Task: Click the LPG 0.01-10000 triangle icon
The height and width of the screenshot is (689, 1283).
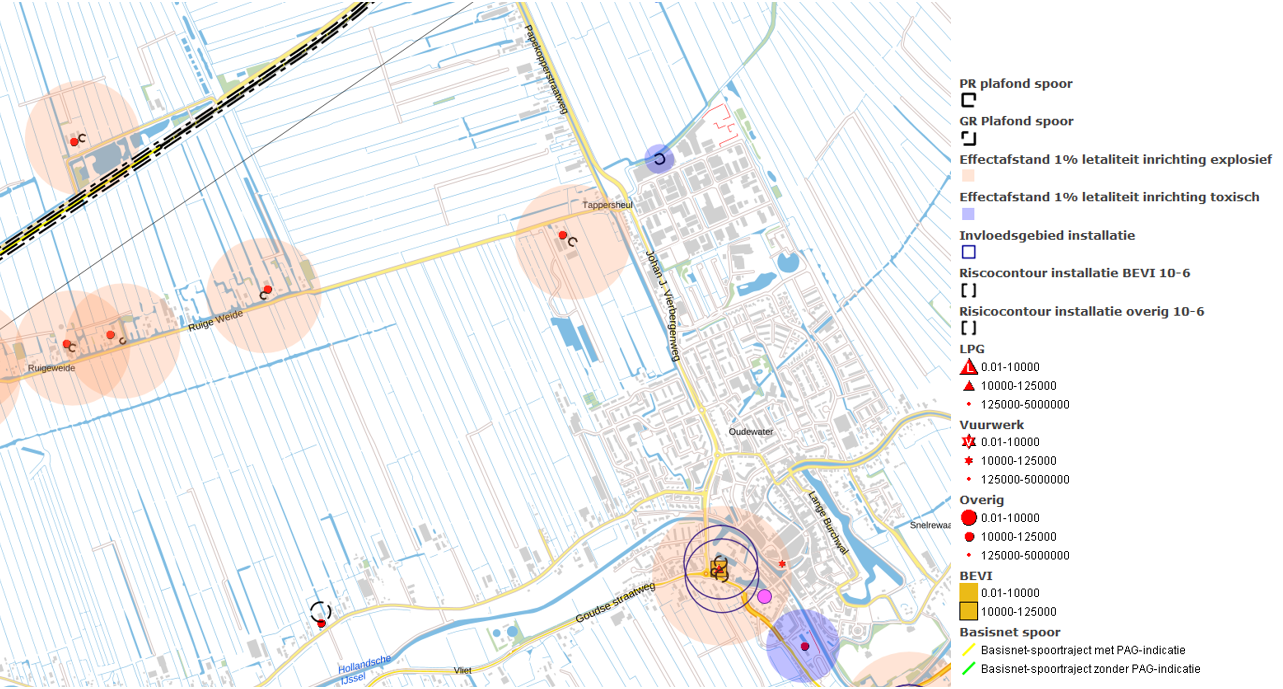Action: [x=968, y=367]
